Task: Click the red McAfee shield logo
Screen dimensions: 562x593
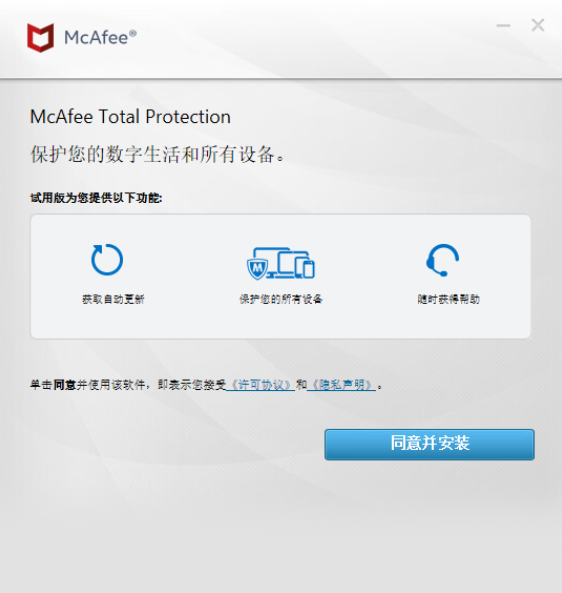Action: pyautogui.click(x=40, y=37)
